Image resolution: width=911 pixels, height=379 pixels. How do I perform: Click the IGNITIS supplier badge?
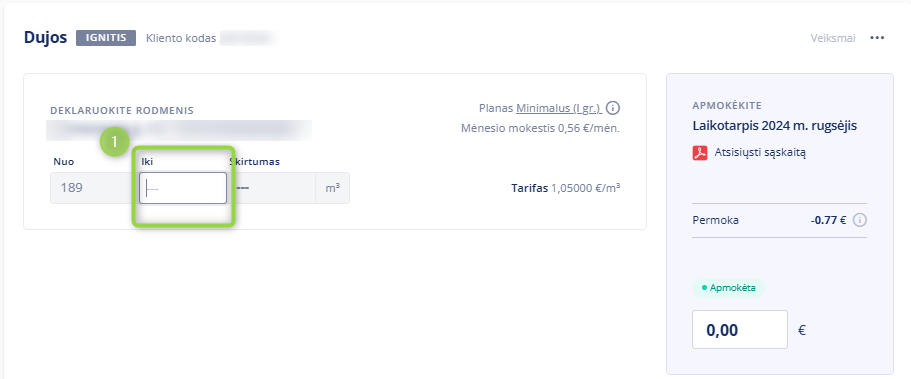(106, 38)
